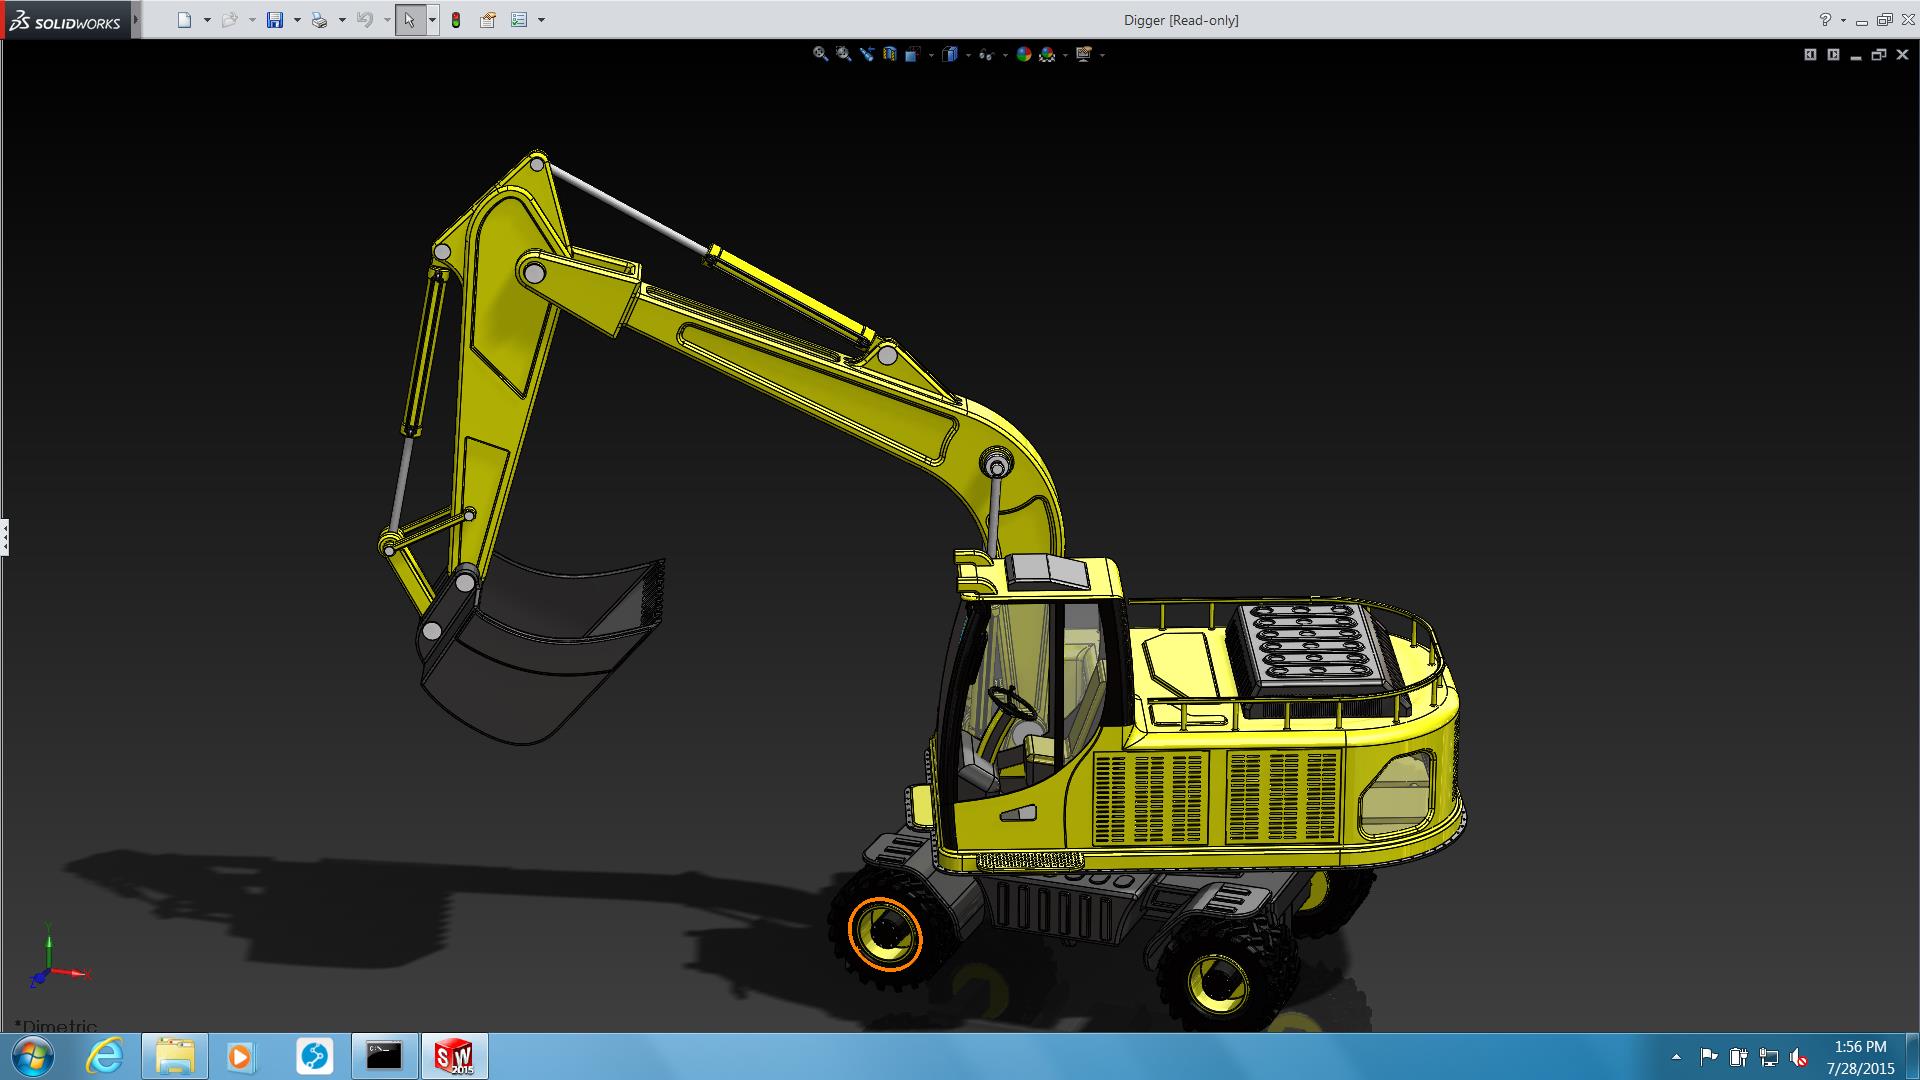Select the Zoom to Area tool

844,55
